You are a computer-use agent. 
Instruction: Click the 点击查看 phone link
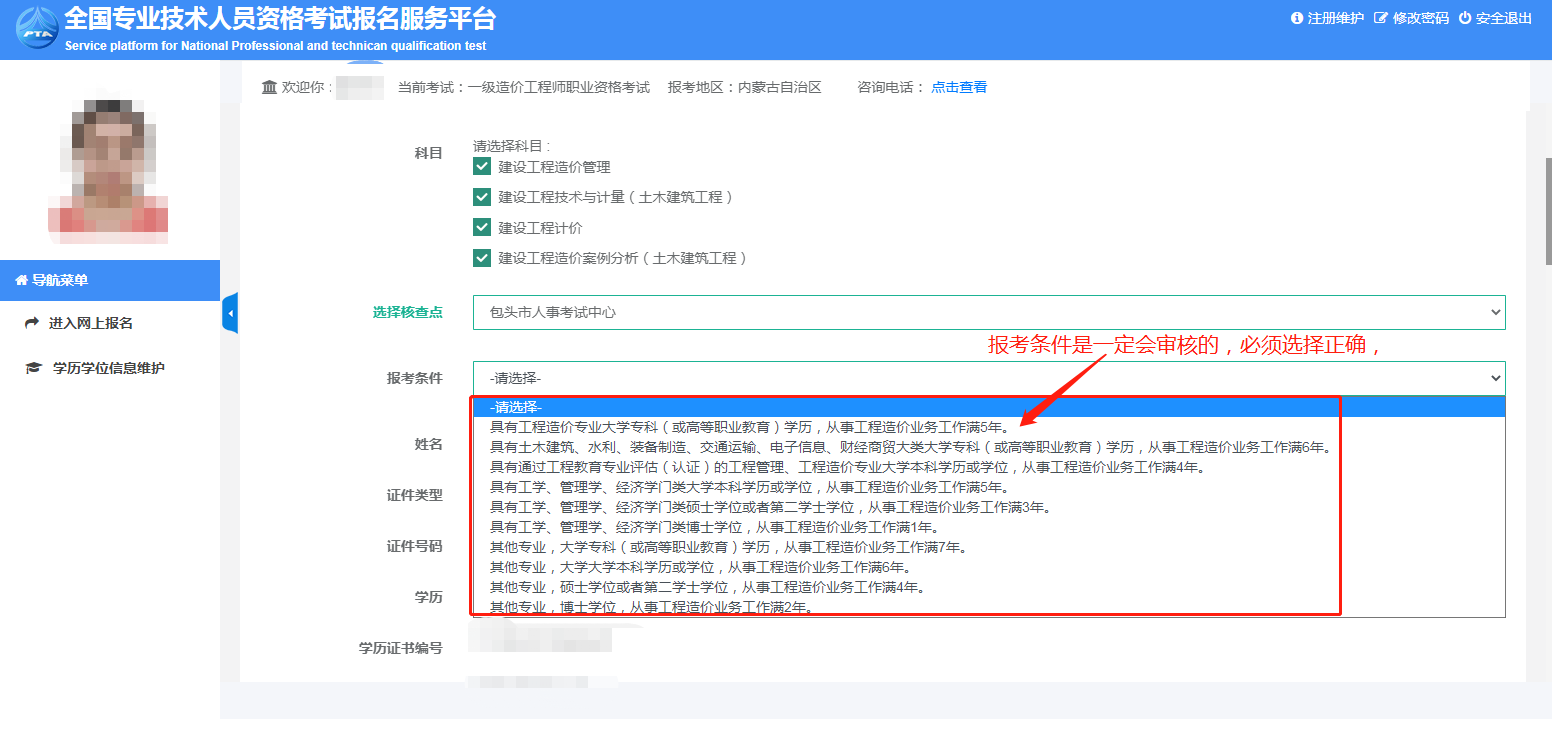coord(958,87)
